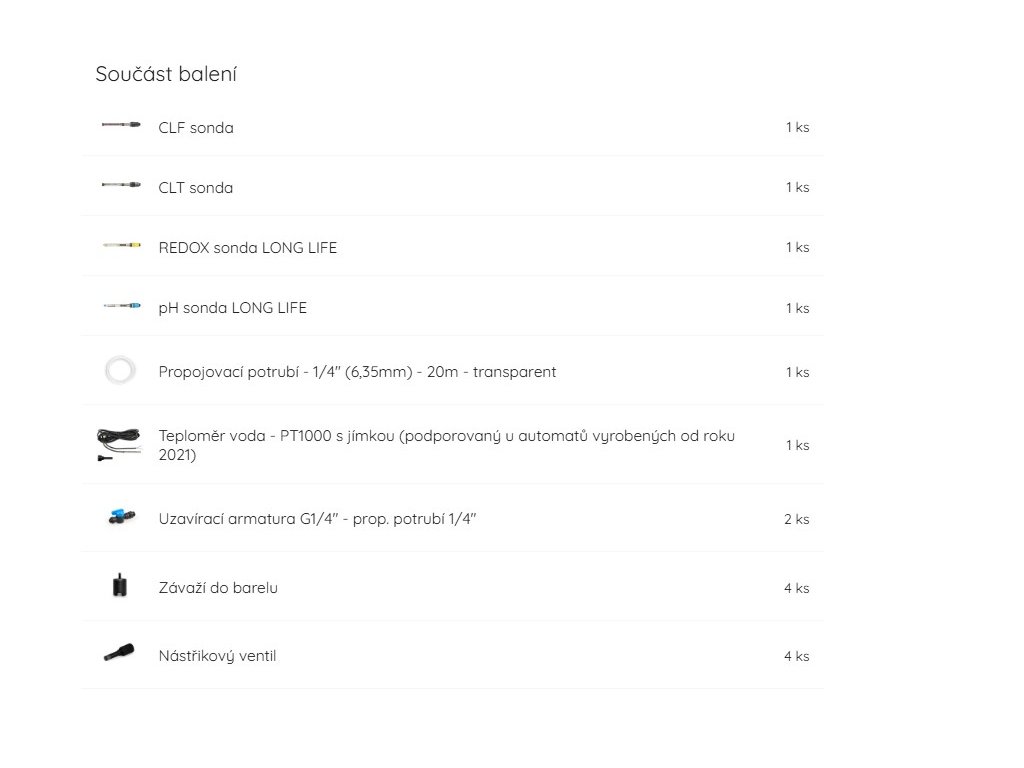Open the CLT sonda link

click(x=196, y=188)
